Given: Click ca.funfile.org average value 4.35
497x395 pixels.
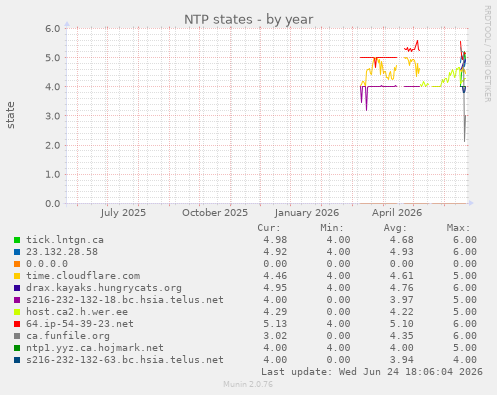Looking at the screenshot, I should [x=402, y=336].
